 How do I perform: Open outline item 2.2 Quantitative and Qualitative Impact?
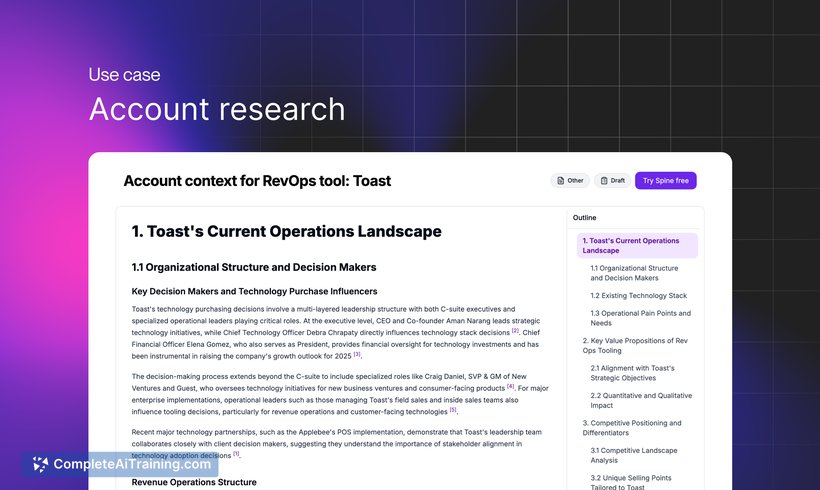(x=641, y=400)
